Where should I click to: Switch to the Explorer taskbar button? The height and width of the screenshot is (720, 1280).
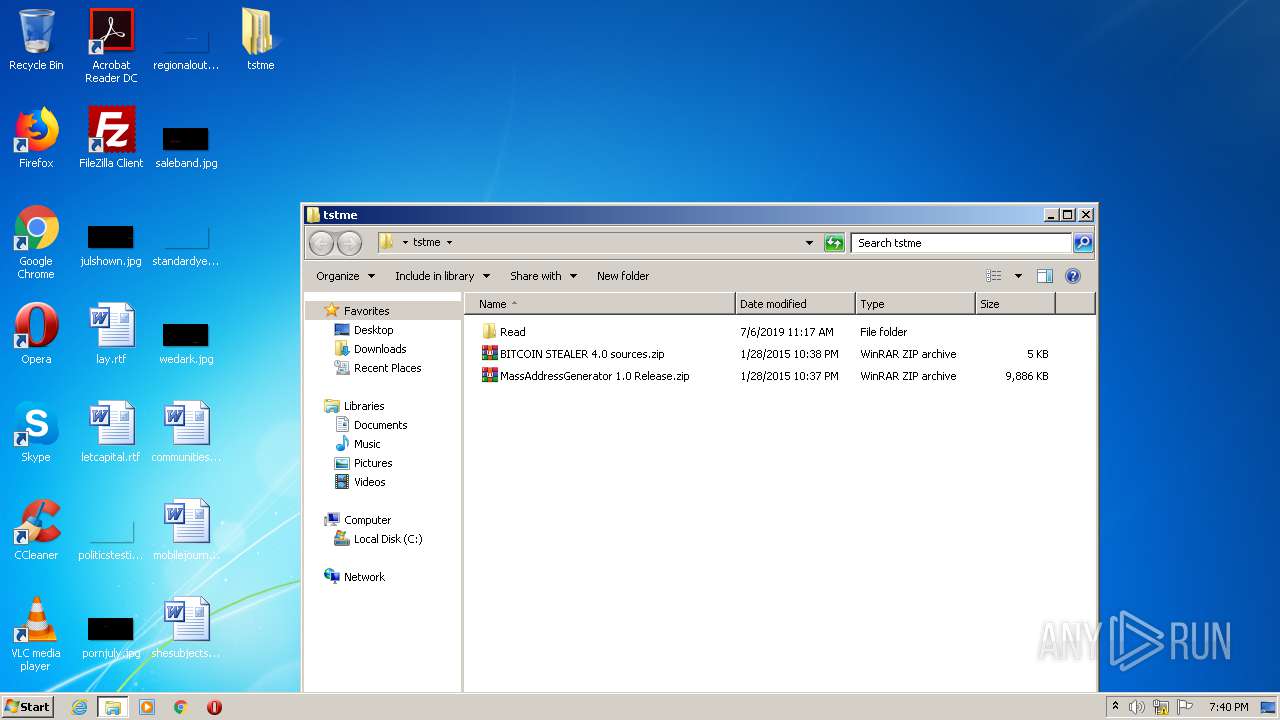(113, 707)
